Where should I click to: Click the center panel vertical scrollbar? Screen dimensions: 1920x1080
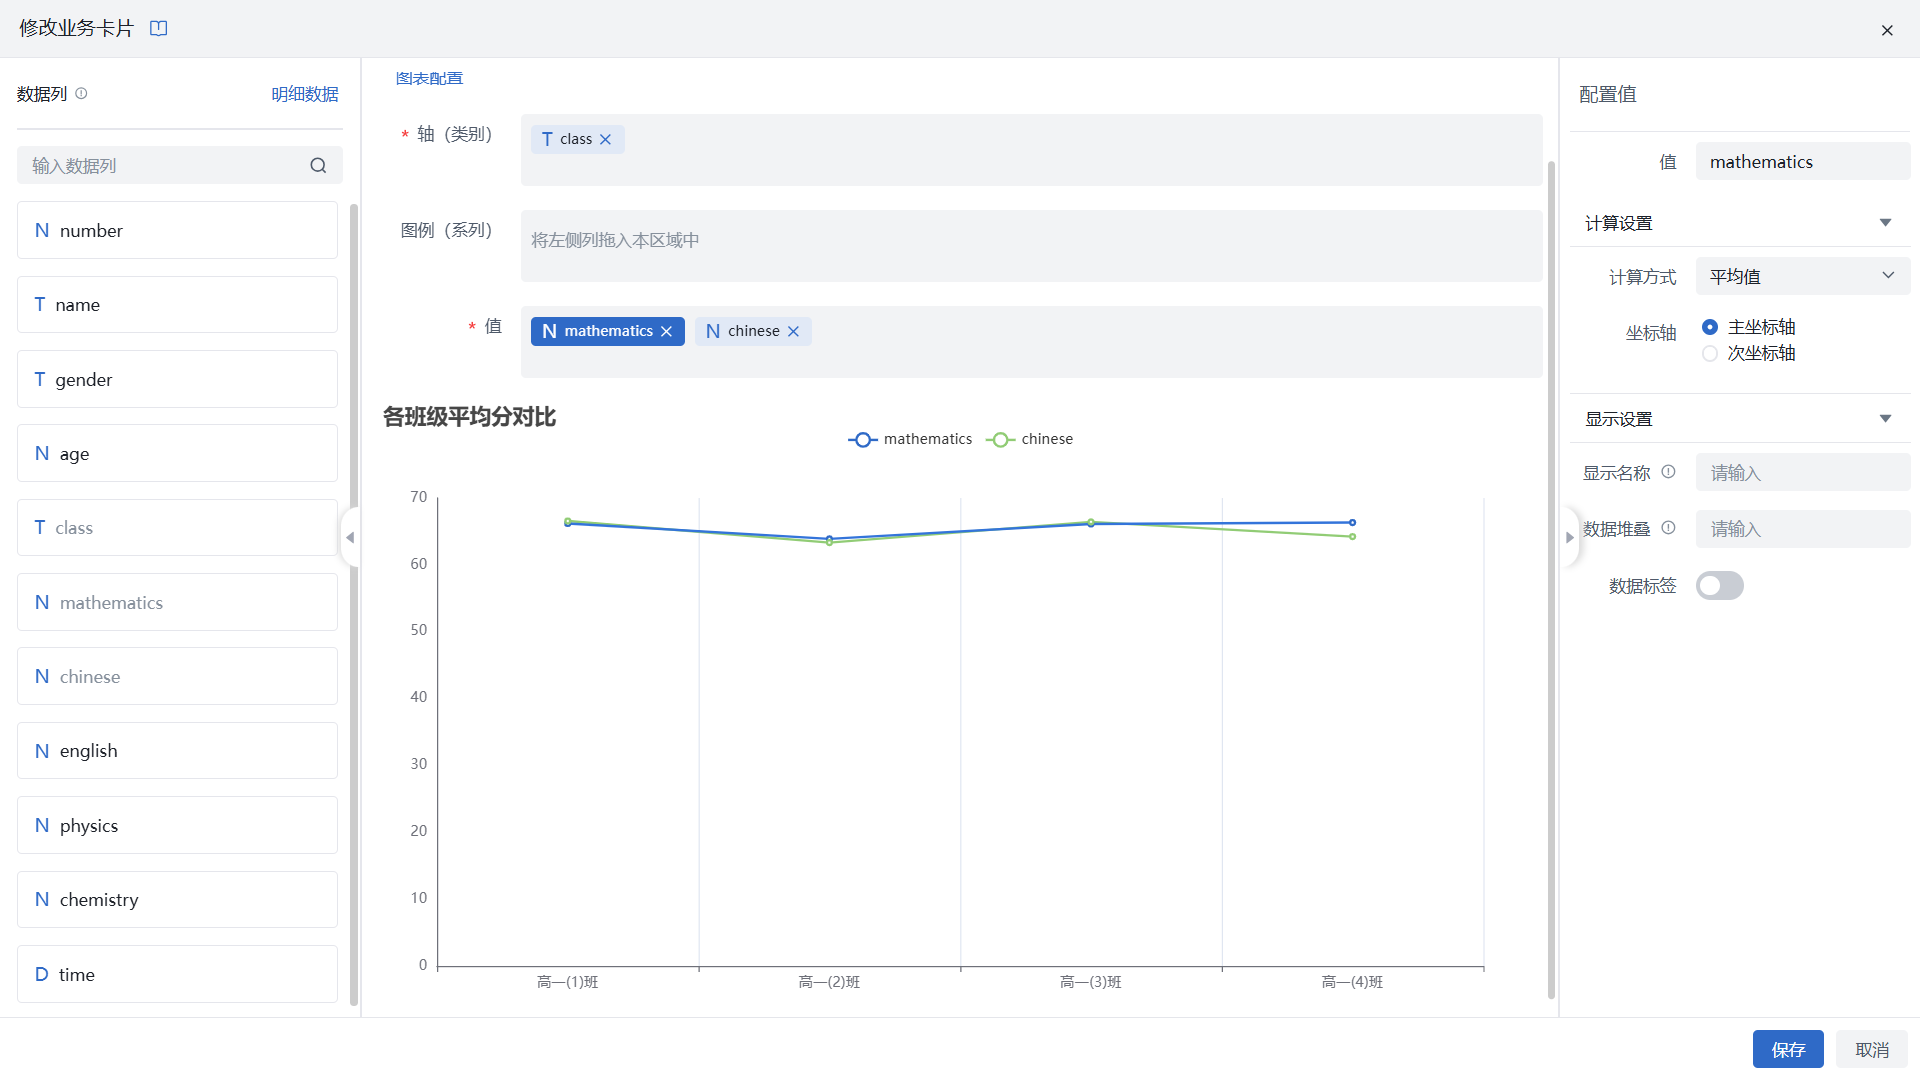[x=1551, y=580]
